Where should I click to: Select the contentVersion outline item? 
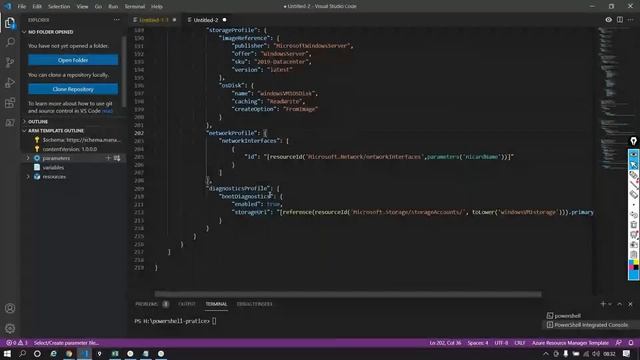click(70, 149)
